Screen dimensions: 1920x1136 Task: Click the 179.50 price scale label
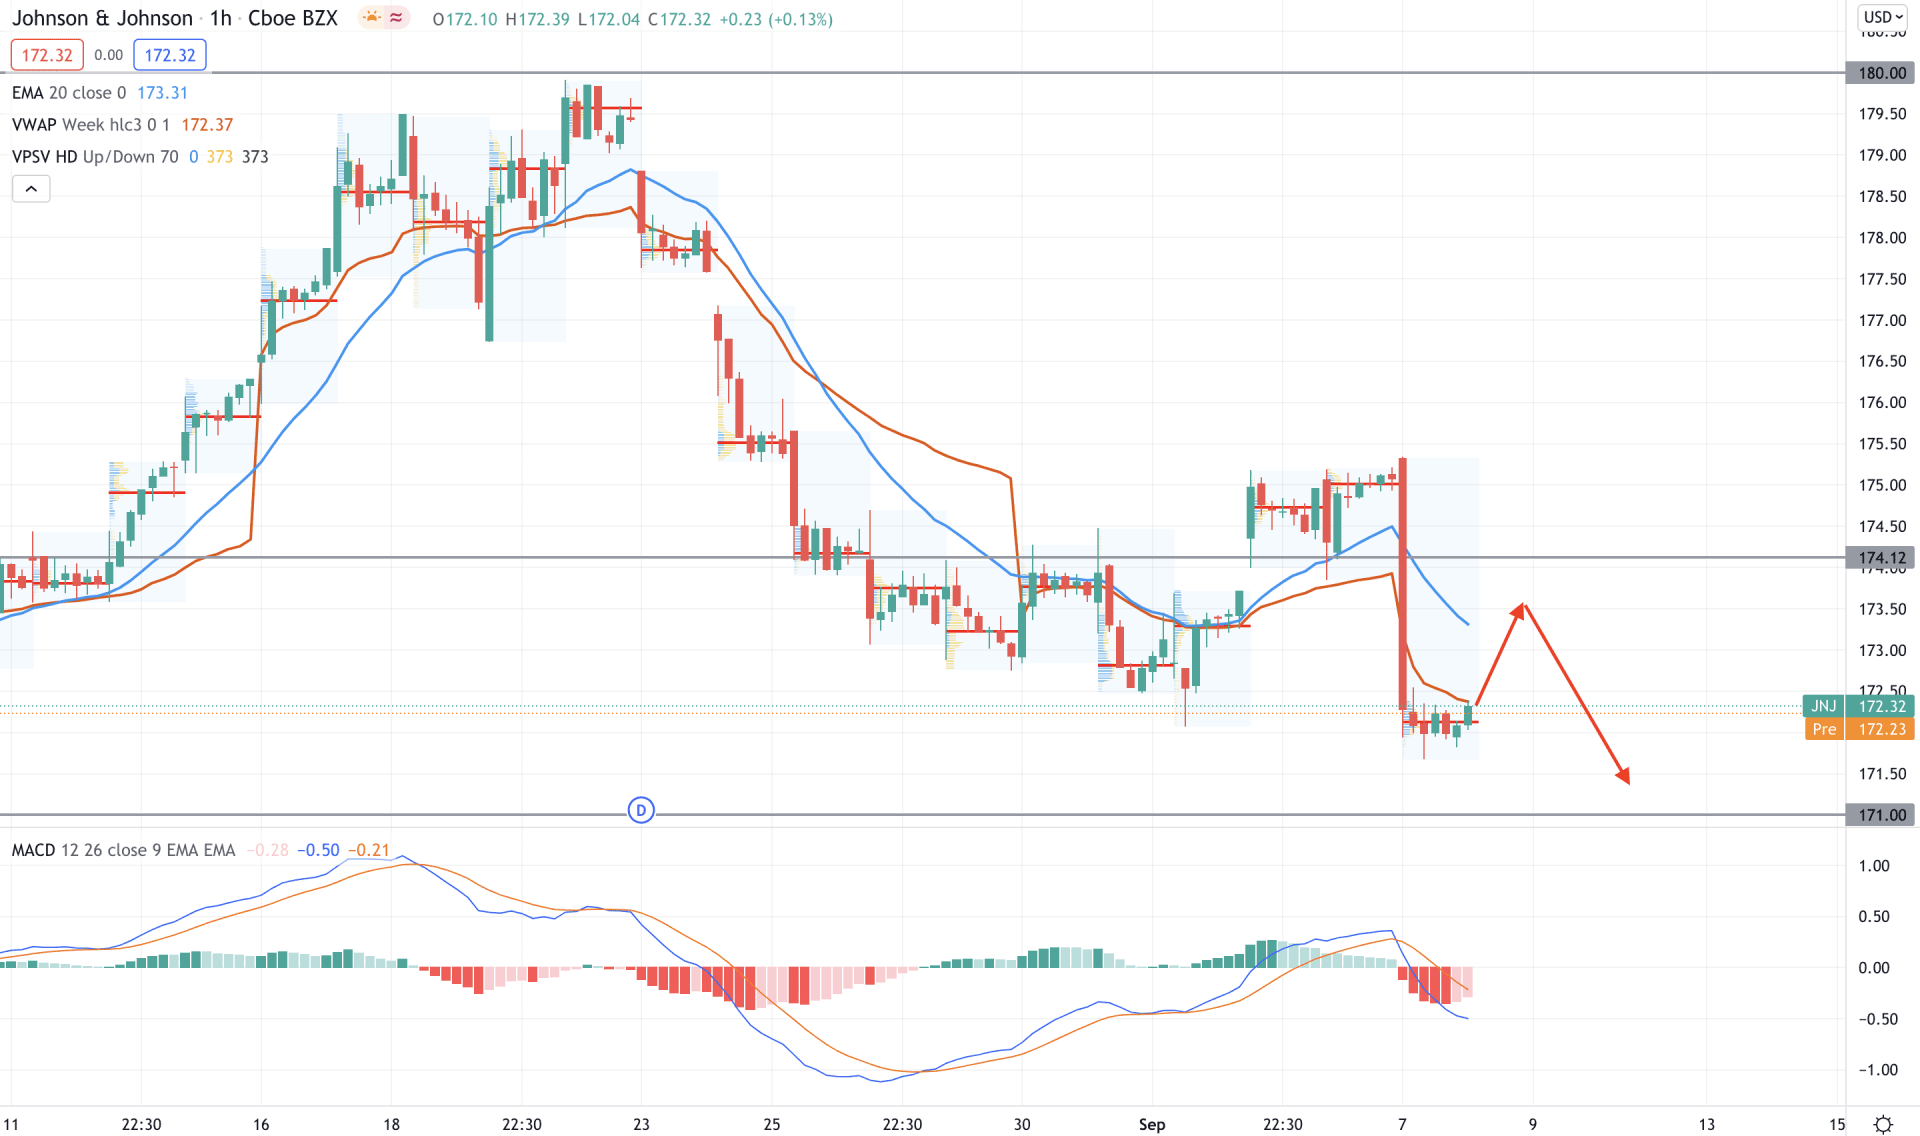1882,114
